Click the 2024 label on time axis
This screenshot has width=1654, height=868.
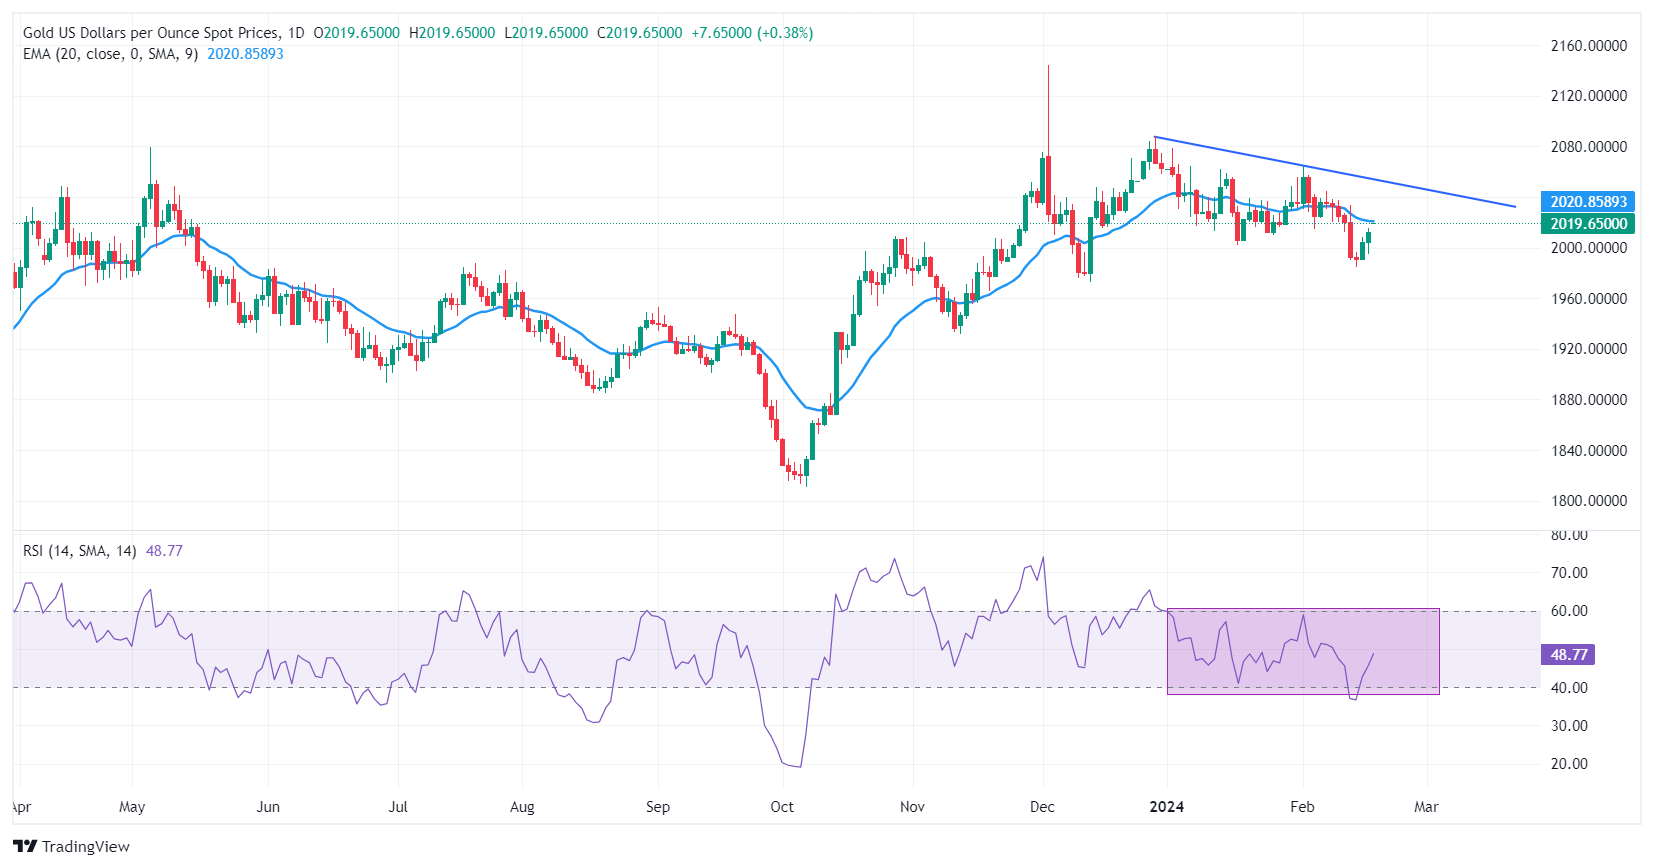(x=1166, y=807)
